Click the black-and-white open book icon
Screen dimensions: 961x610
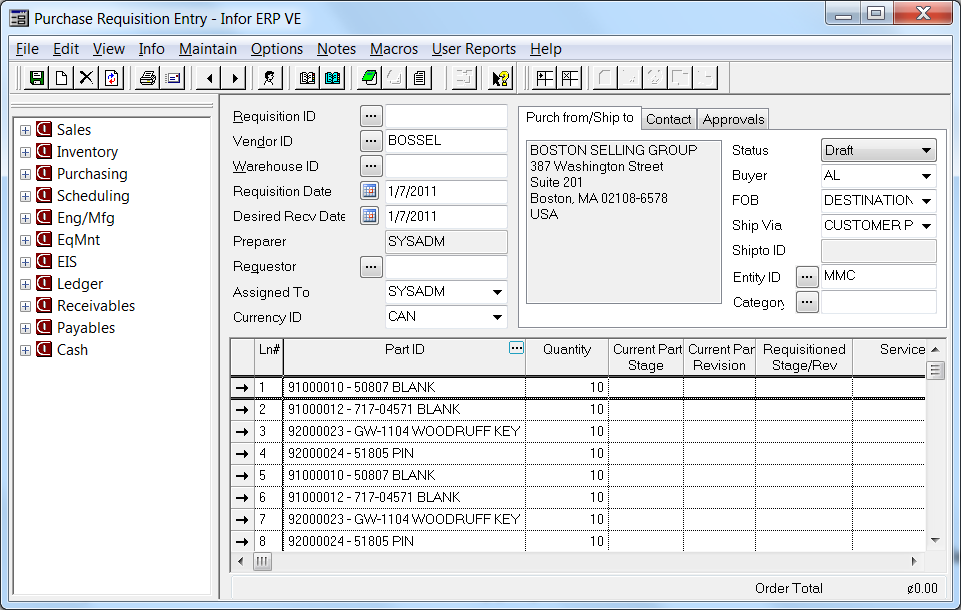tap(307, 78)
